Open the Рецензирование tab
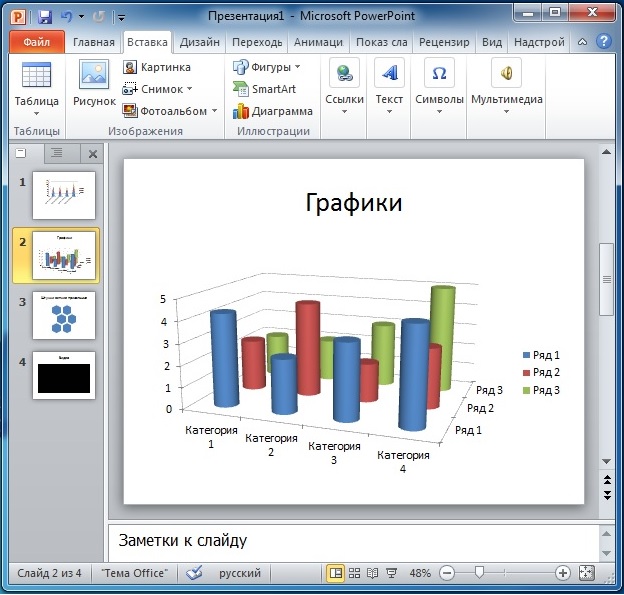The width and height of the screenshot is (624, 595). pos(444,42)
